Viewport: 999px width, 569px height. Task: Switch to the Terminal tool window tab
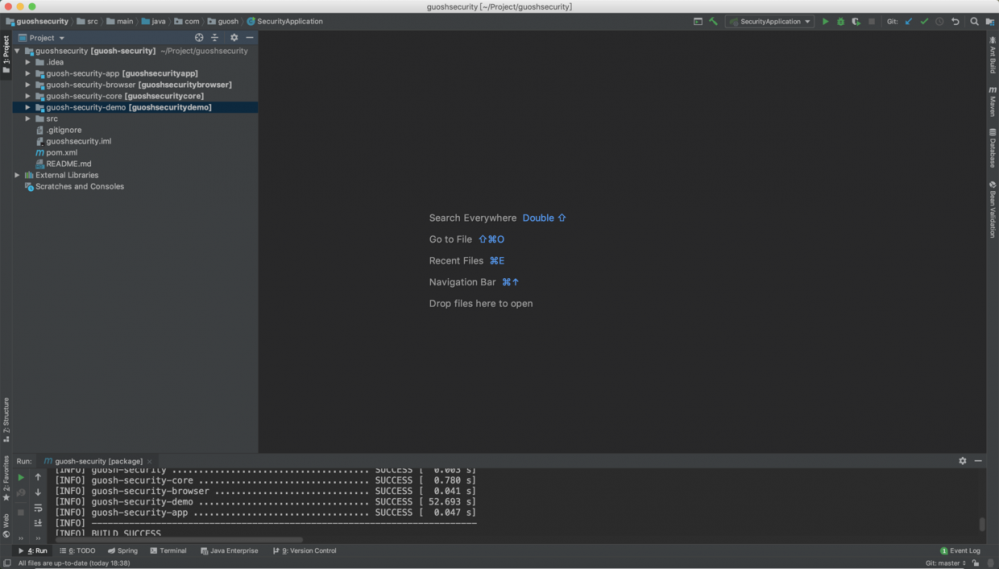click(168, 551)
